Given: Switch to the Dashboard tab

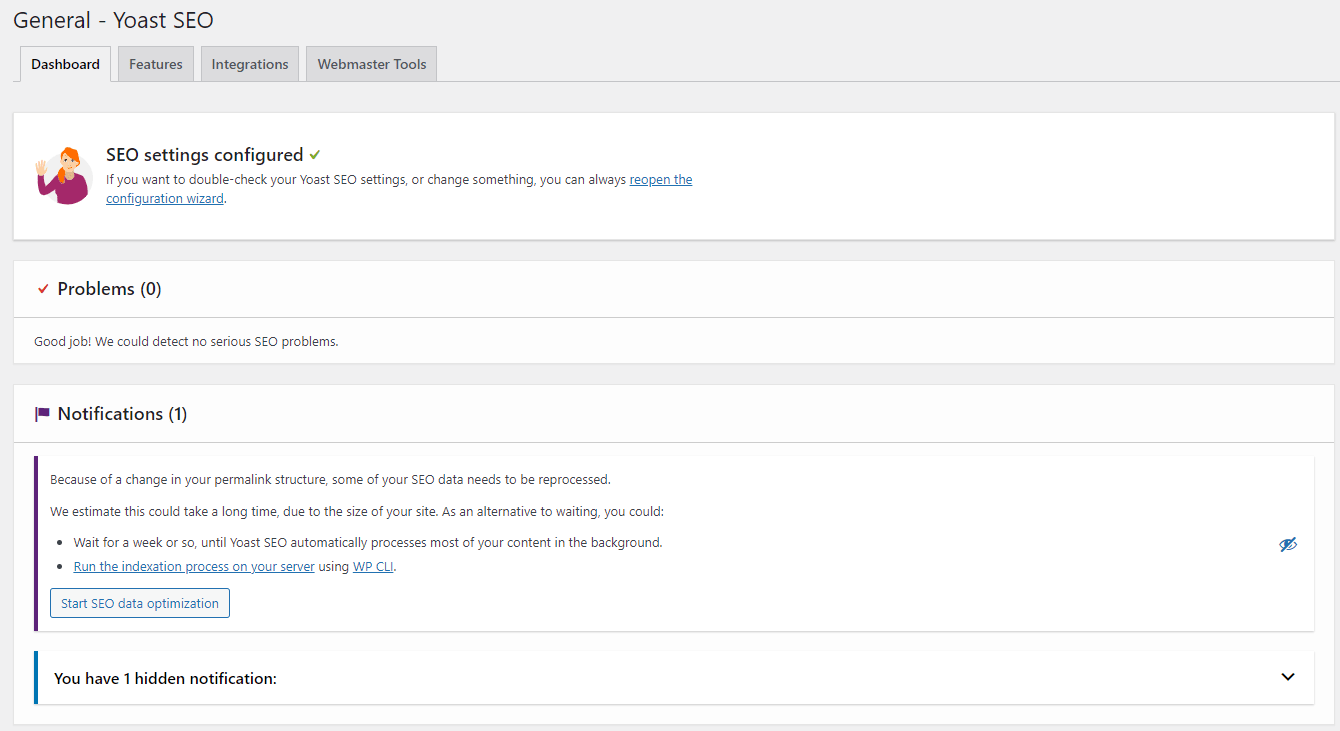Looking at the screenshot, I should (65, 64).
